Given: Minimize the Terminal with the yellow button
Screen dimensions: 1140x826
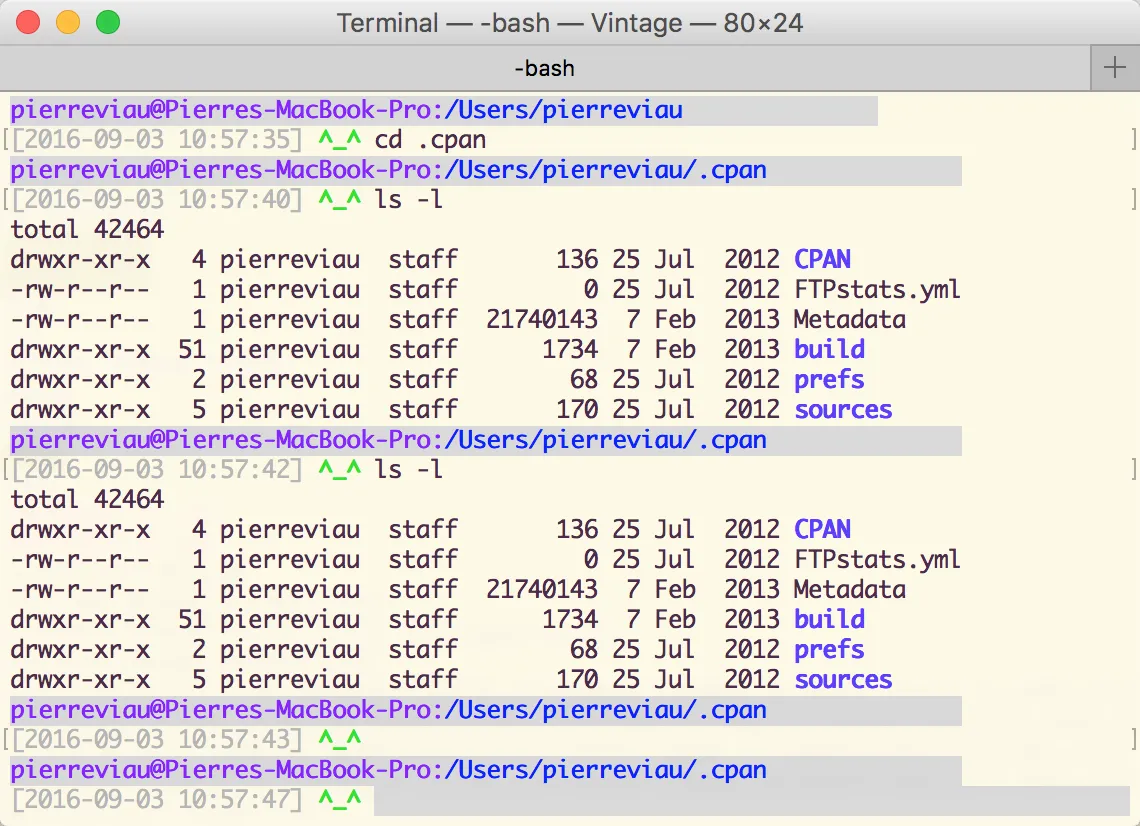Looking at the screenshot, I should click(68, 23).
